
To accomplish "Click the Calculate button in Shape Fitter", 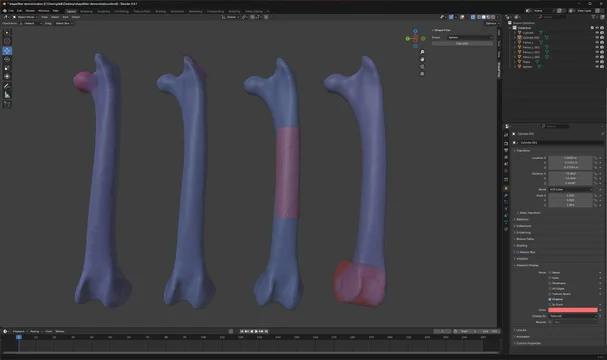I will coord(462,44).
